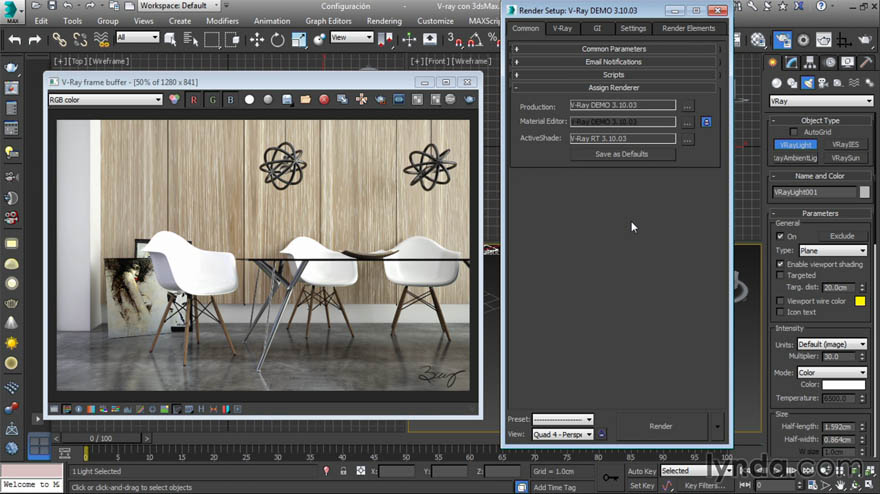Expand the Email Notifications rollout
The height and width of the screenshot is (494, 880).
coord(613,62)
